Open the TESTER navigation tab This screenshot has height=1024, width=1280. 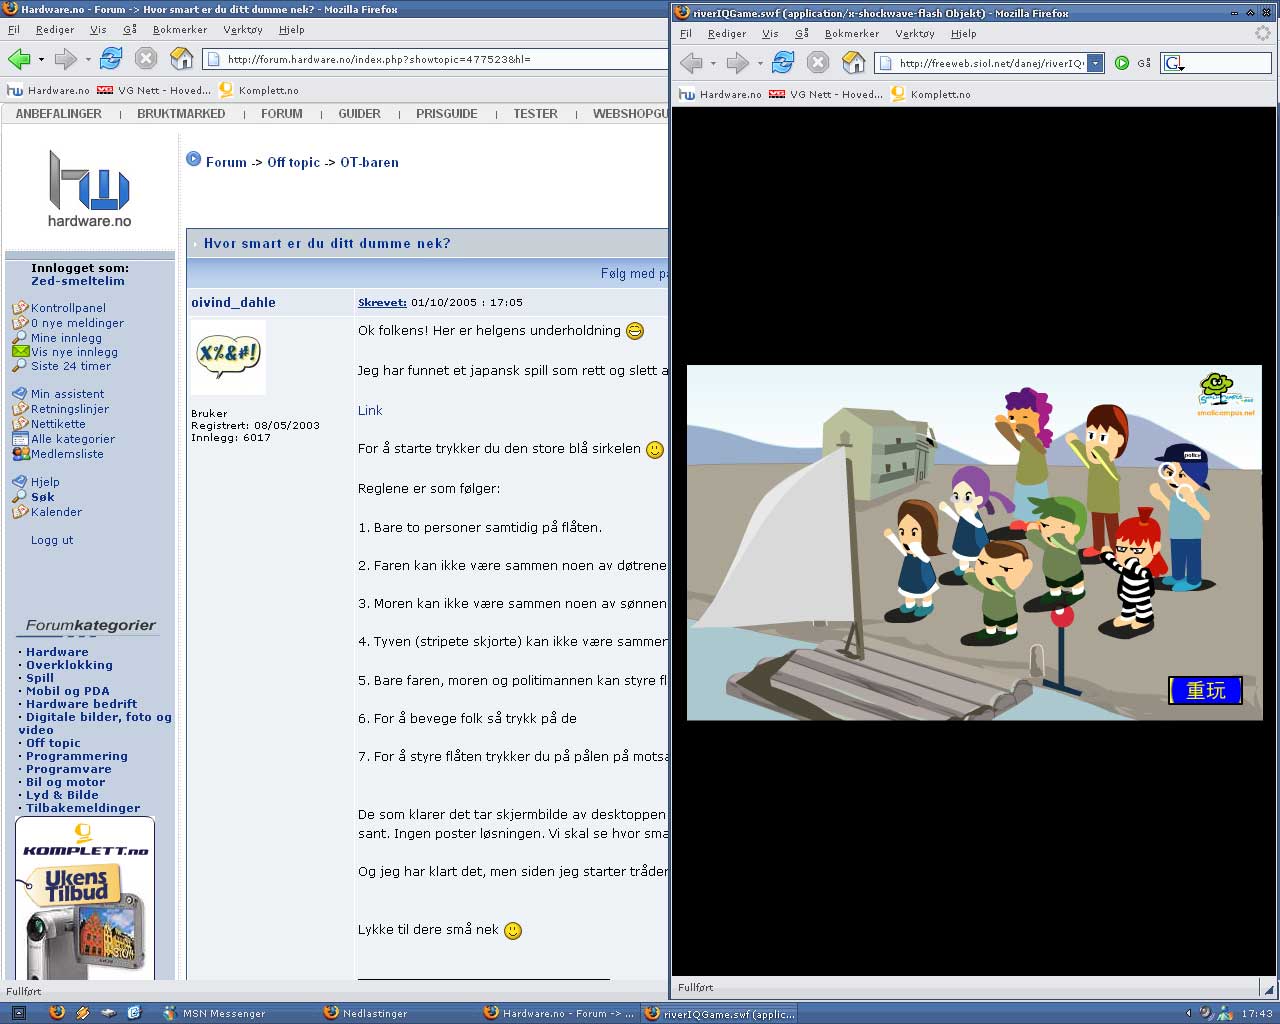pyautogui.click(x=535, y=114)
